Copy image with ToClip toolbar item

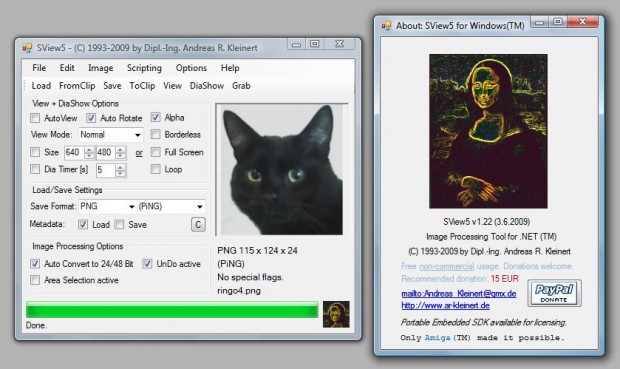[142, 86]
